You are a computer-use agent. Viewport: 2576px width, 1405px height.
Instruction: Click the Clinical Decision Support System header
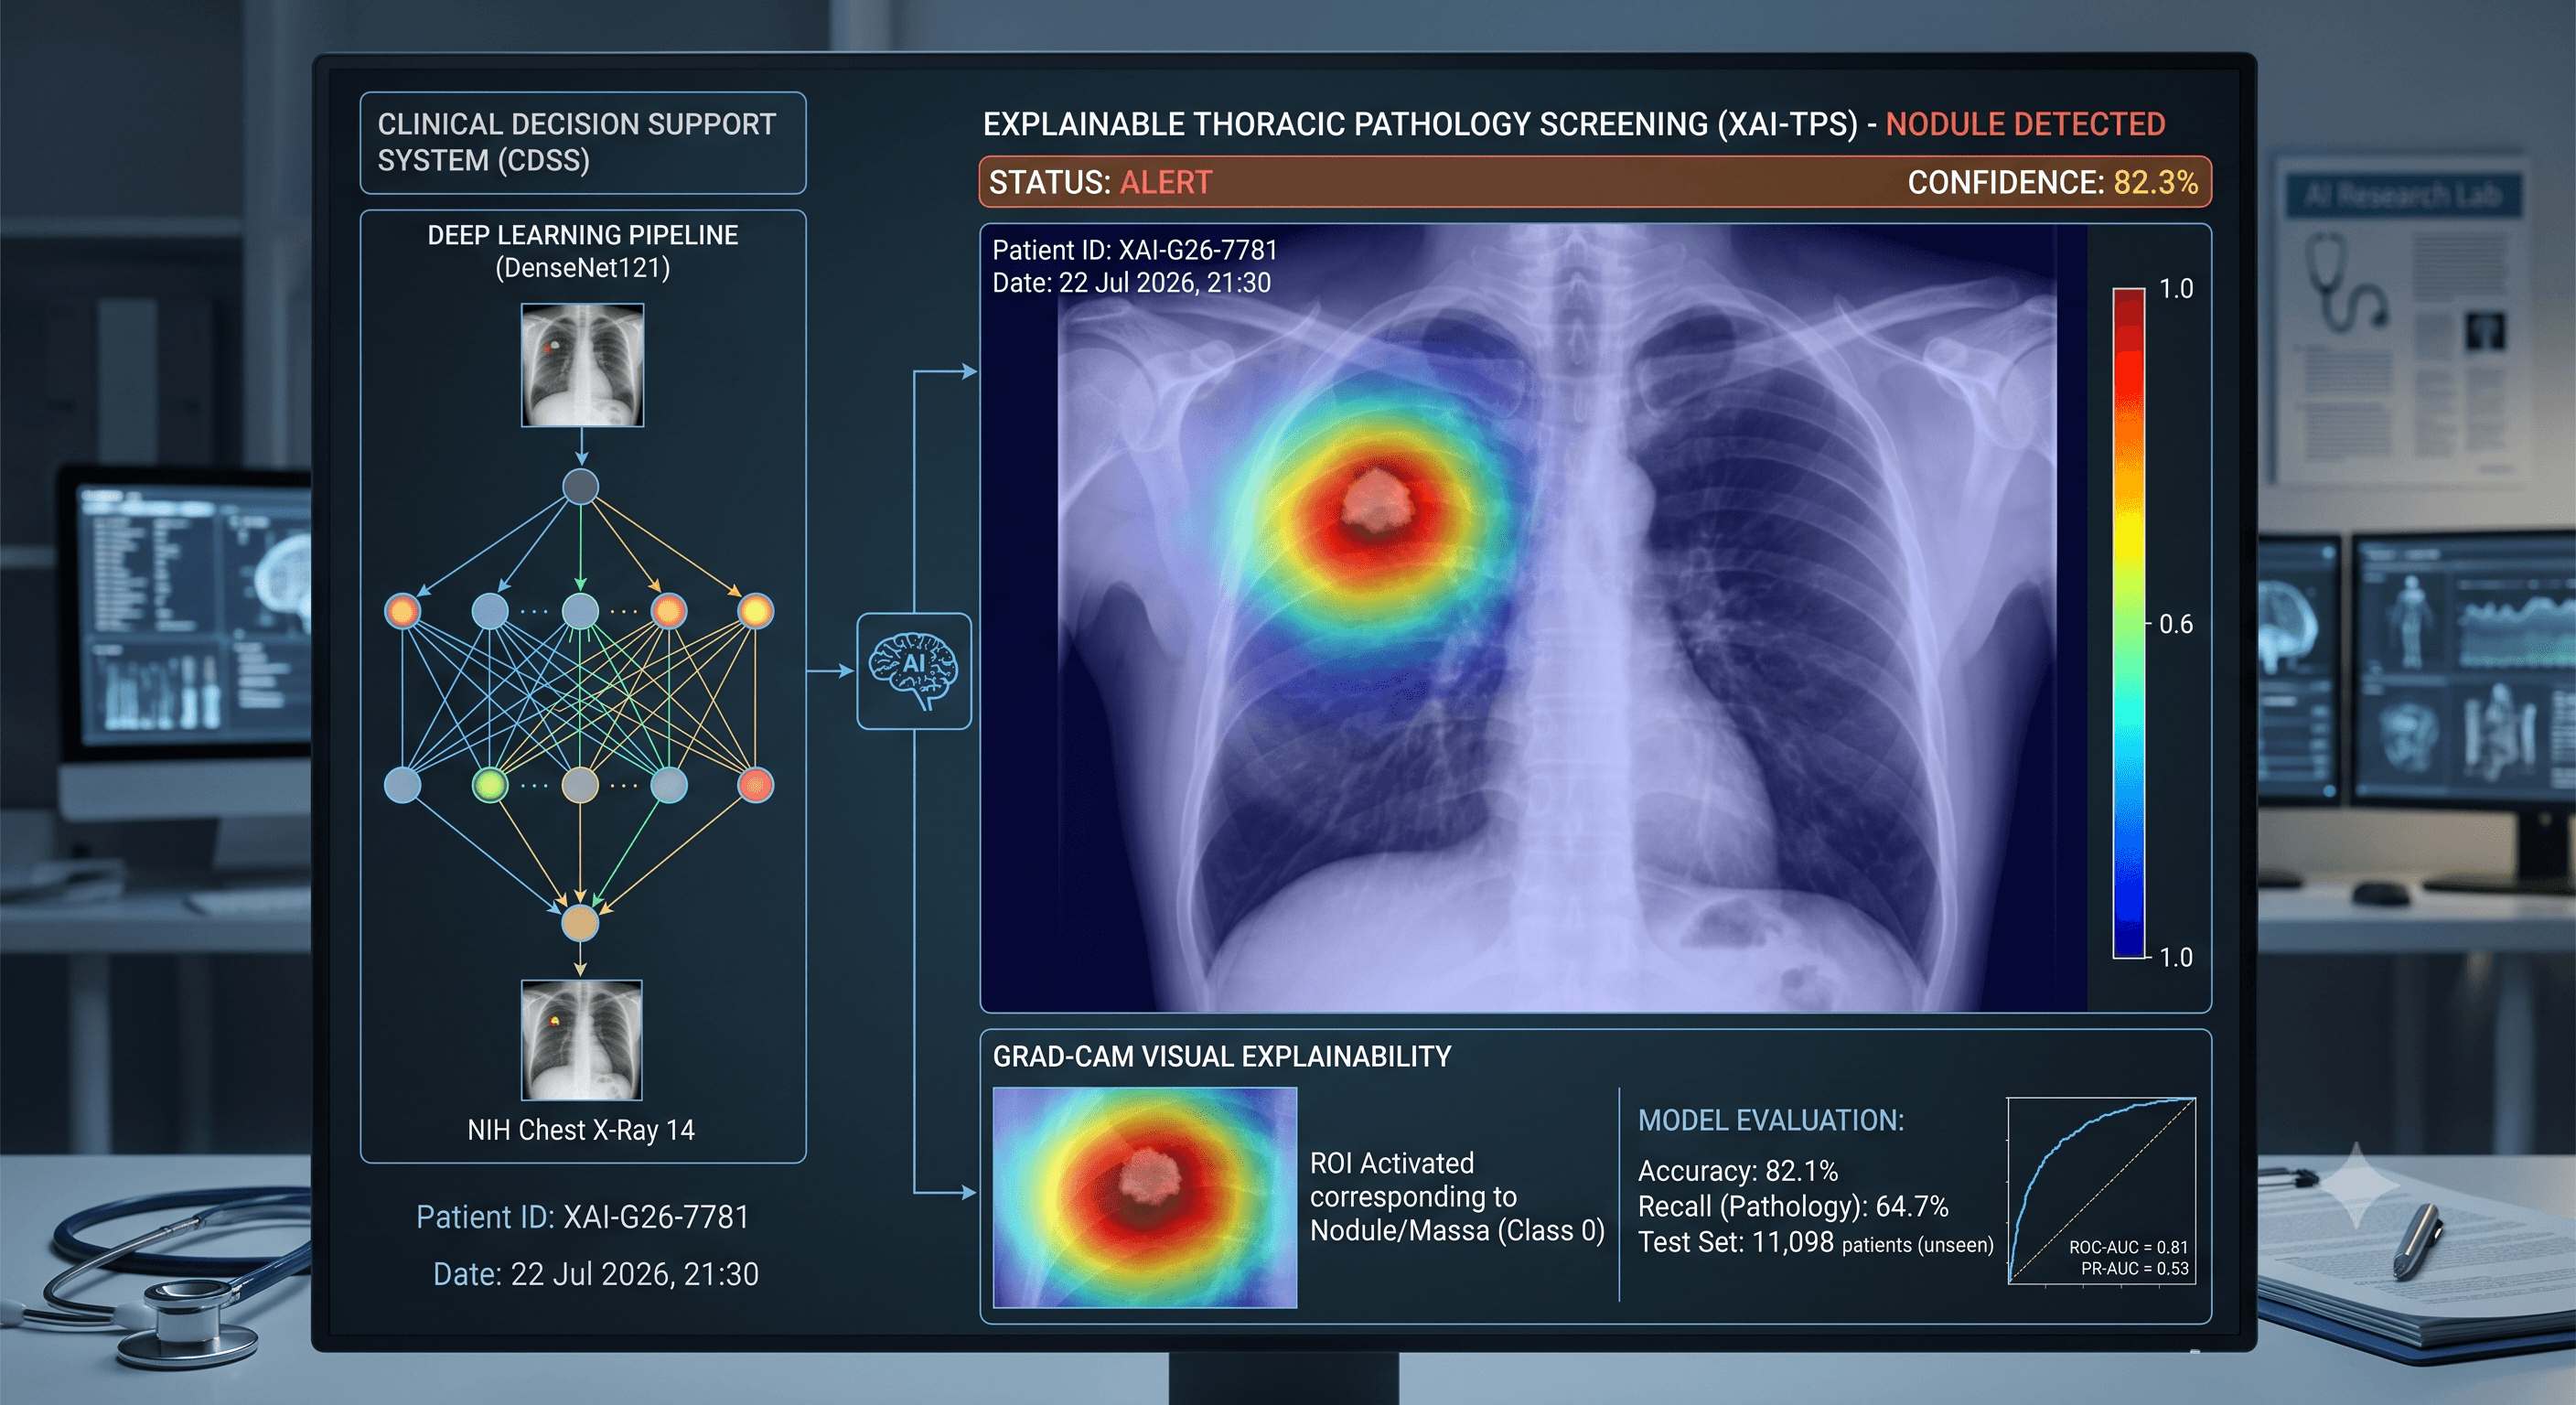[582, 142]
